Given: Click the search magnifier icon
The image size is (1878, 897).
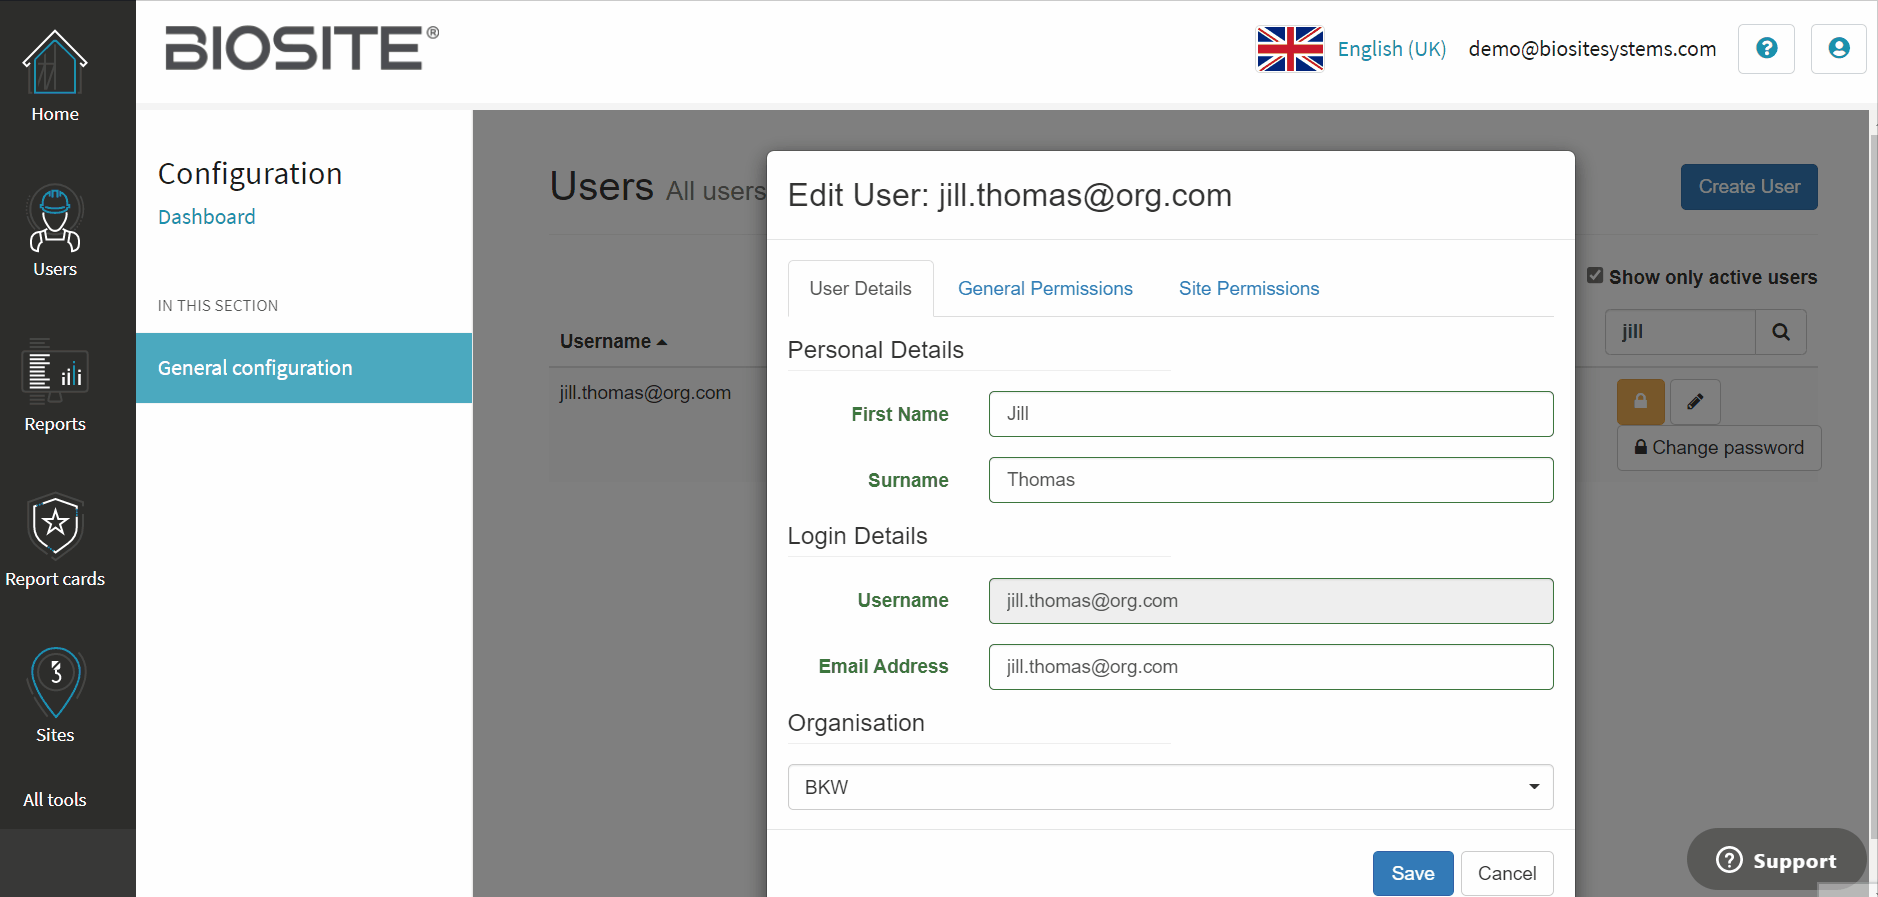Looking at the screenshot, I should click(1780, 332).
